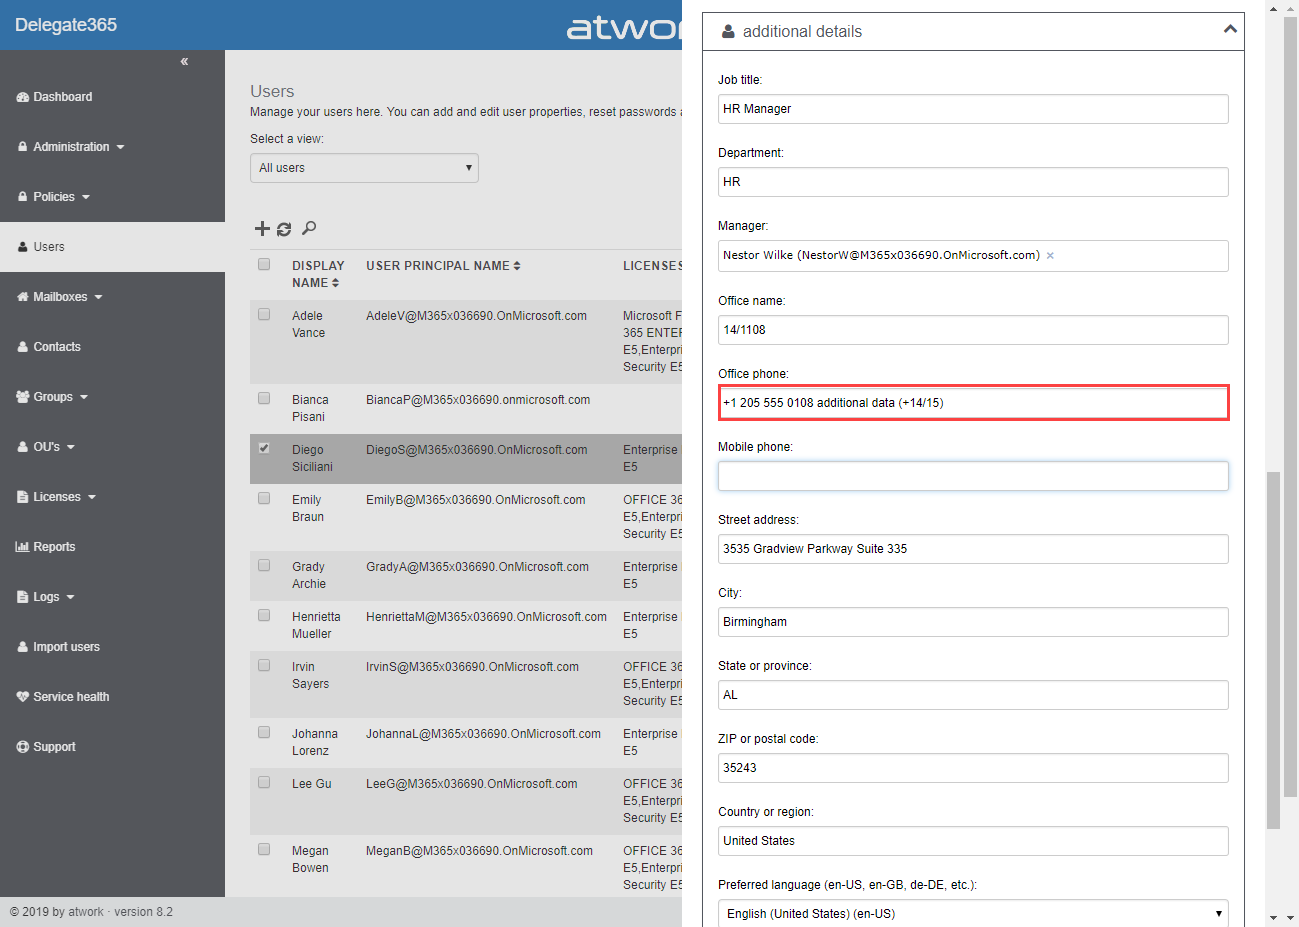Click the Street address field
Viewport: 1299px width, 927px height.
pos(973,549)
